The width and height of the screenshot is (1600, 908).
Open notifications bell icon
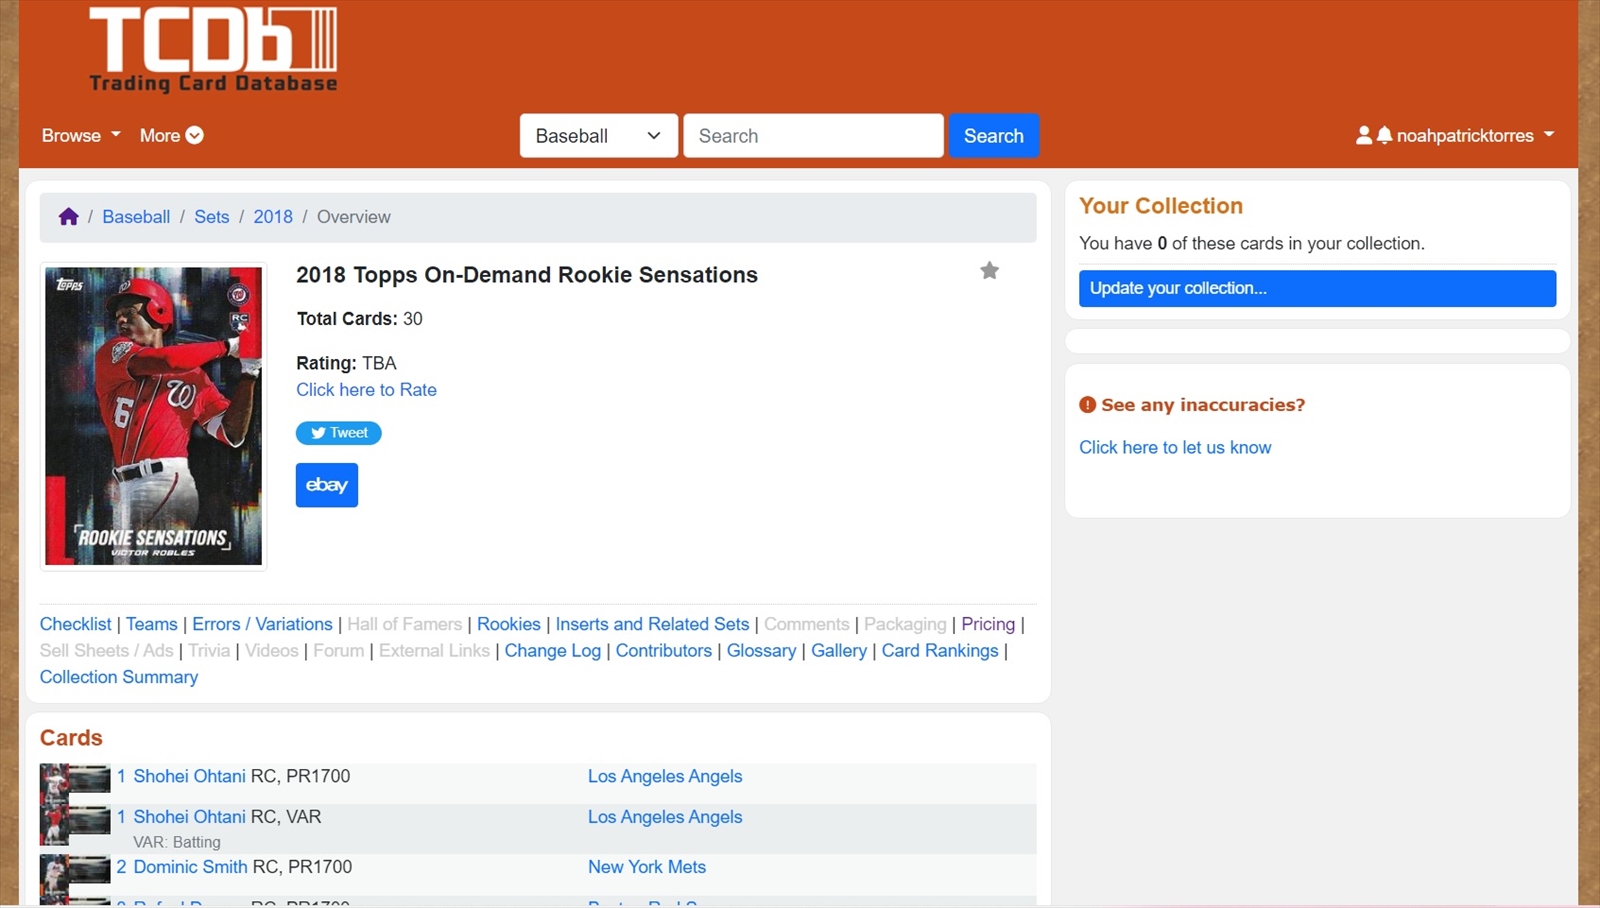1384,135
